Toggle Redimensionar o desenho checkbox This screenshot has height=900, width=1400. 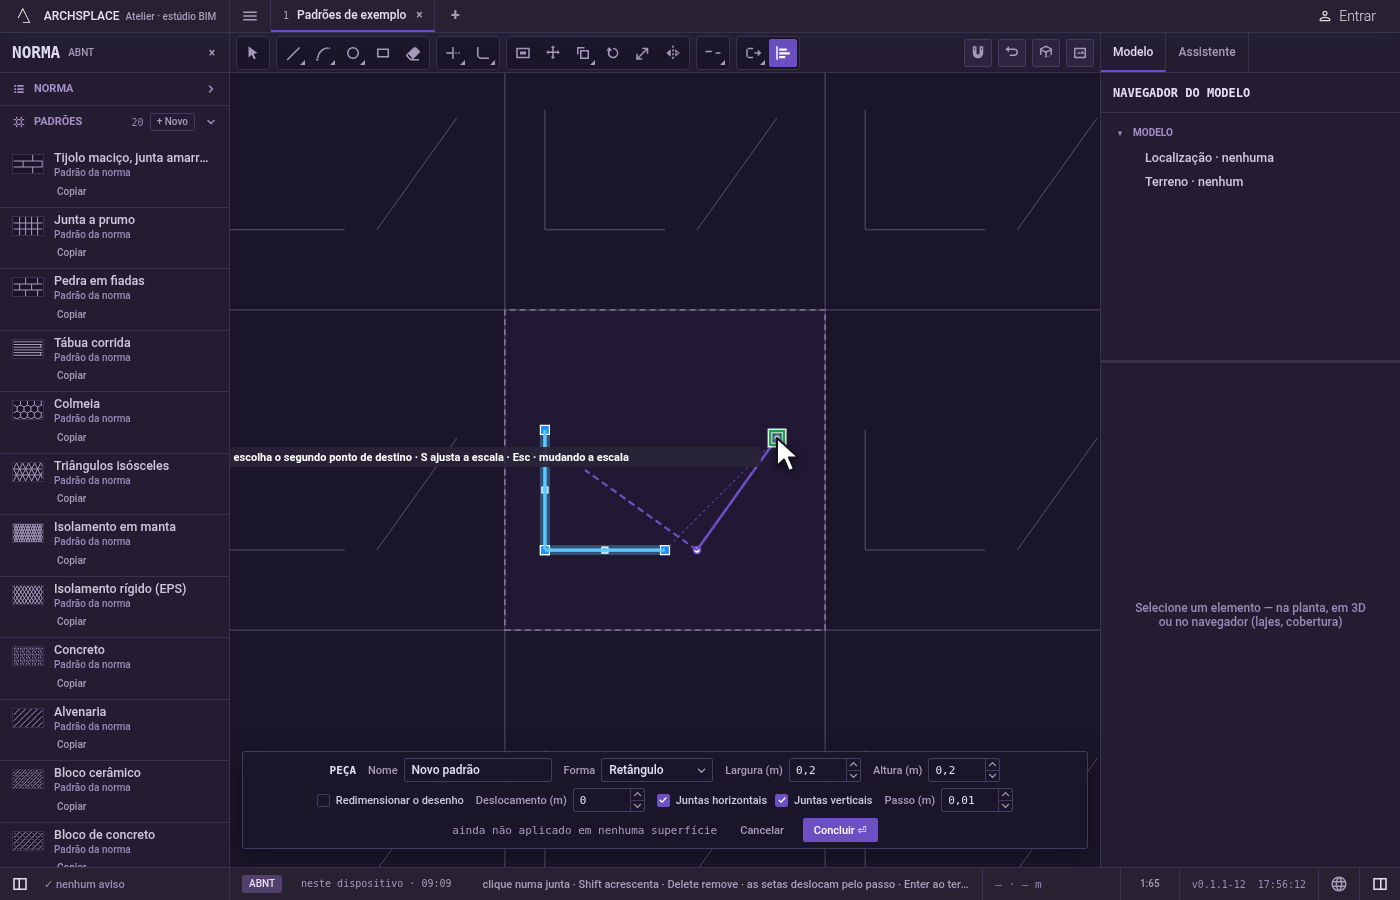323,800
